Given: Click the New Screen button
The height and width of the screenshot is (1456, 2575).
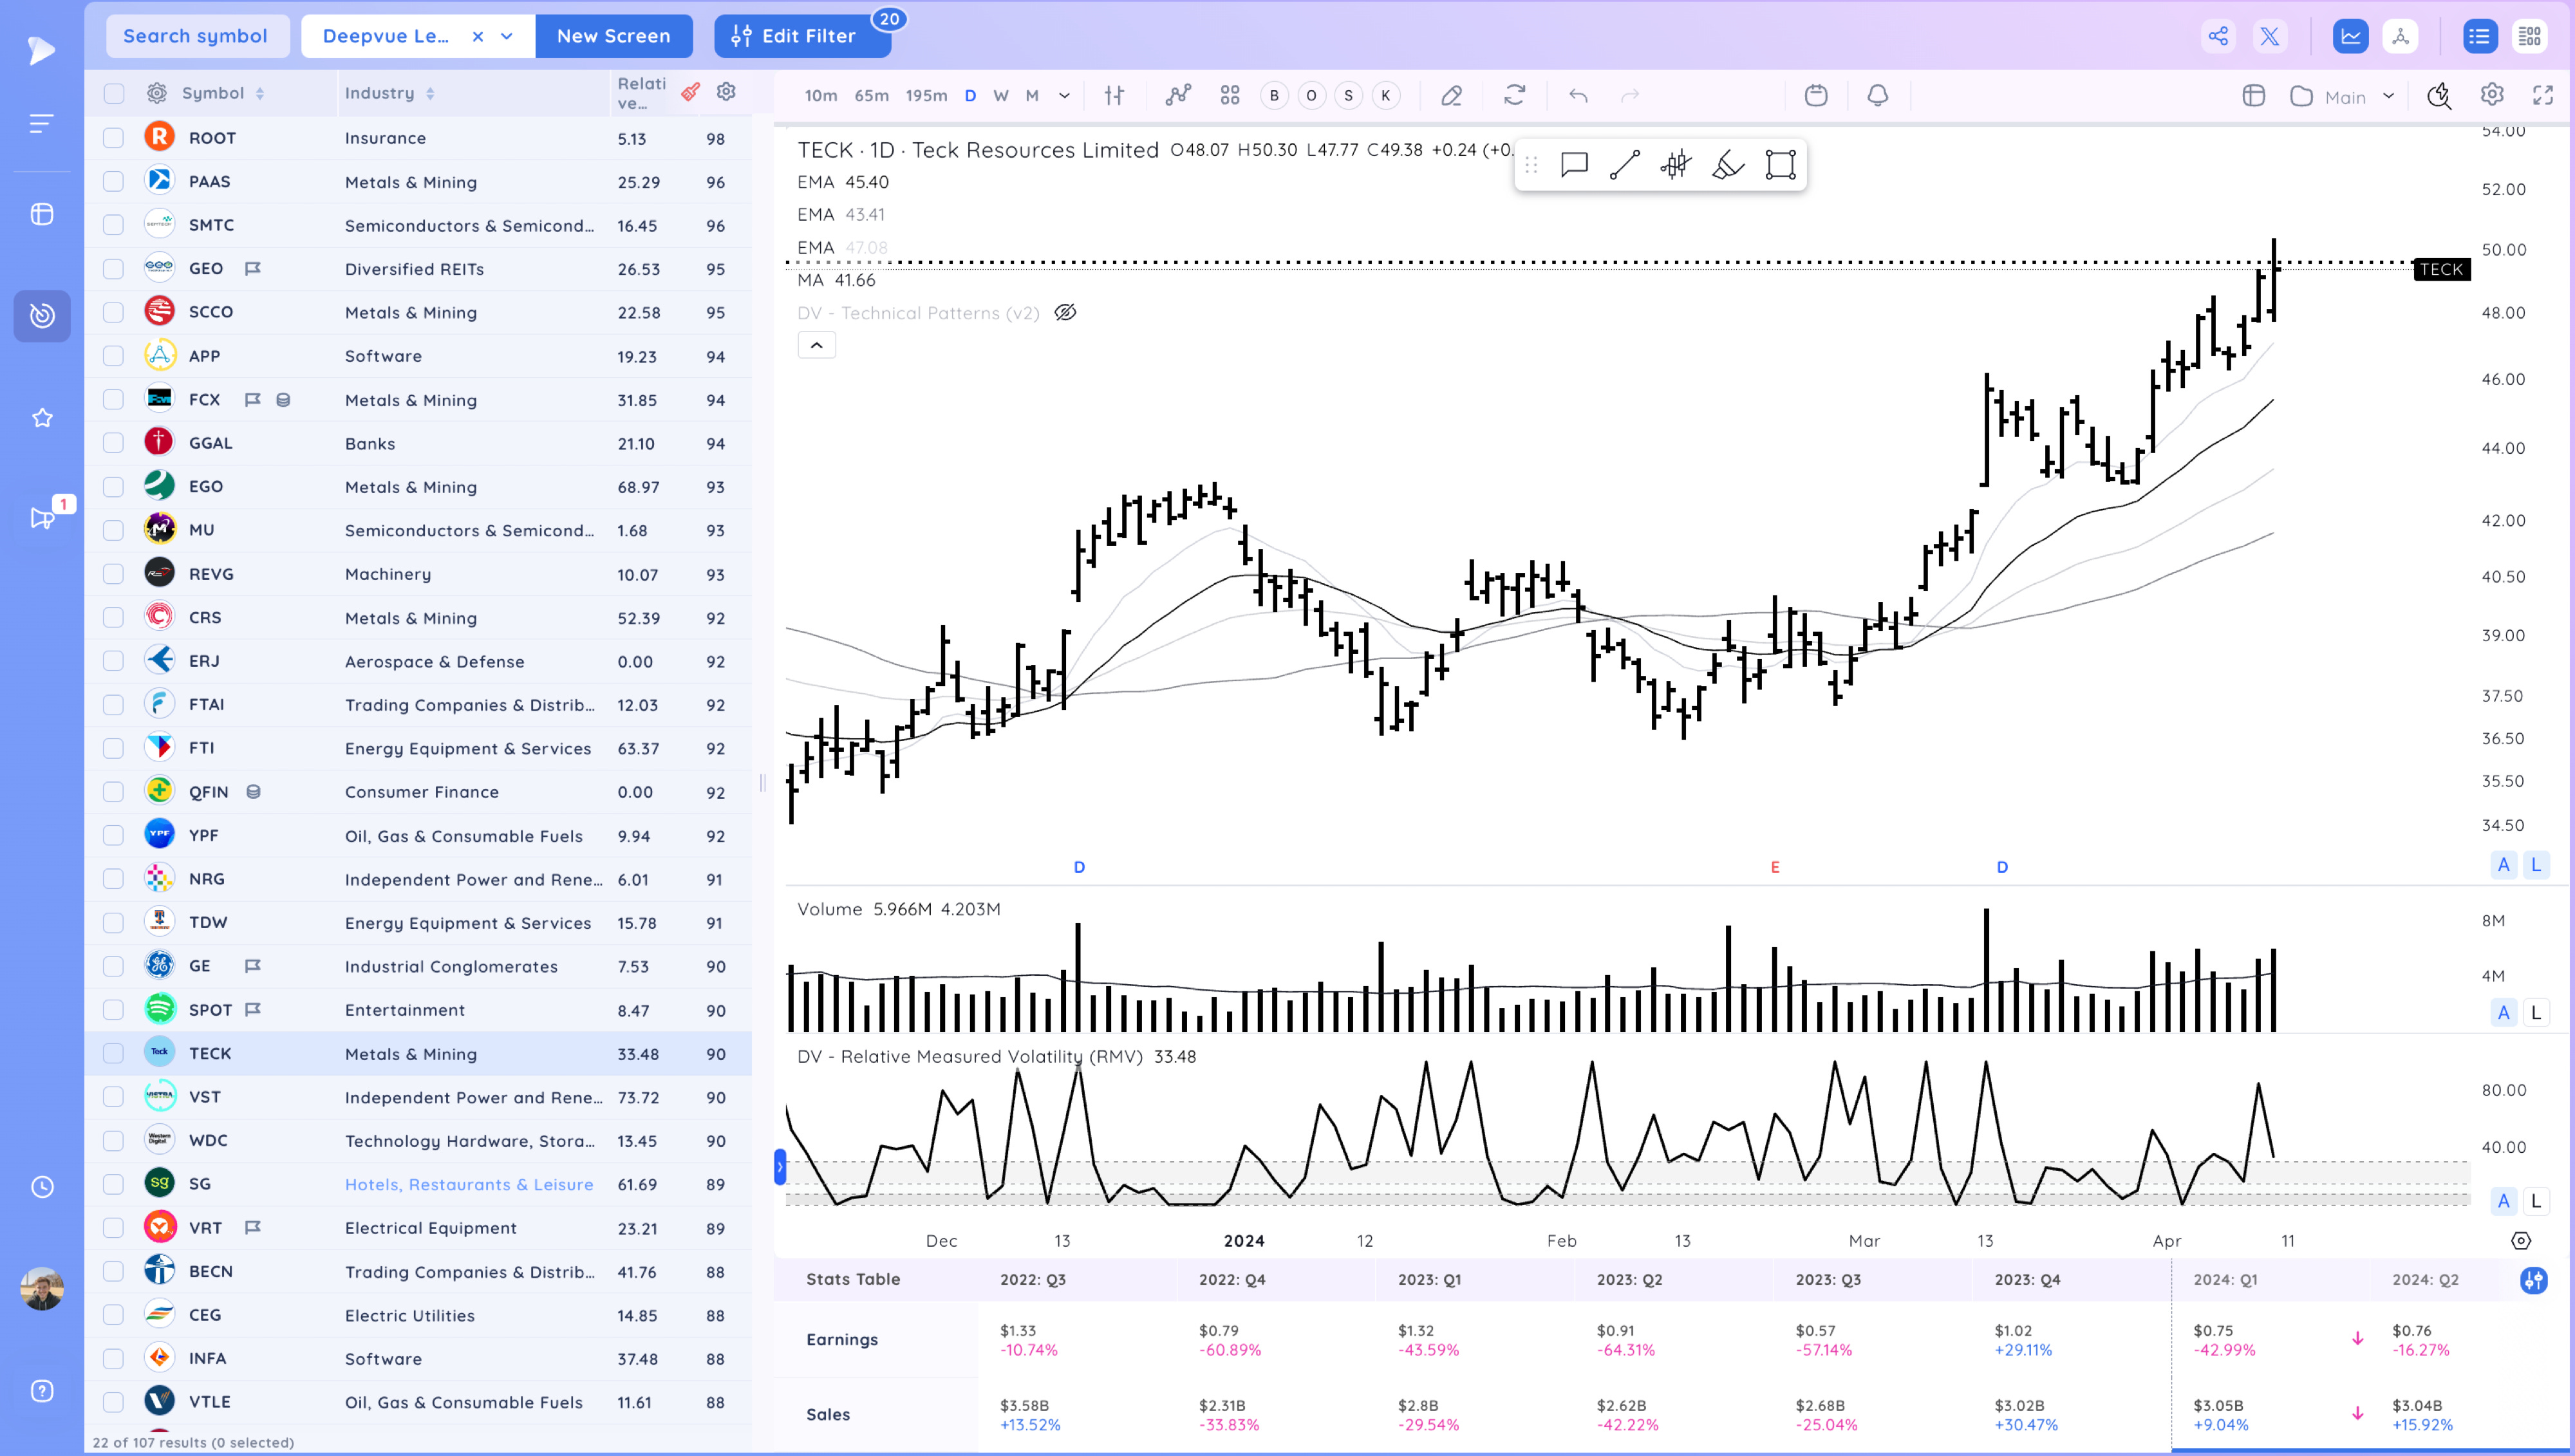Looking at the screenshot, I should tap(613, 36).
